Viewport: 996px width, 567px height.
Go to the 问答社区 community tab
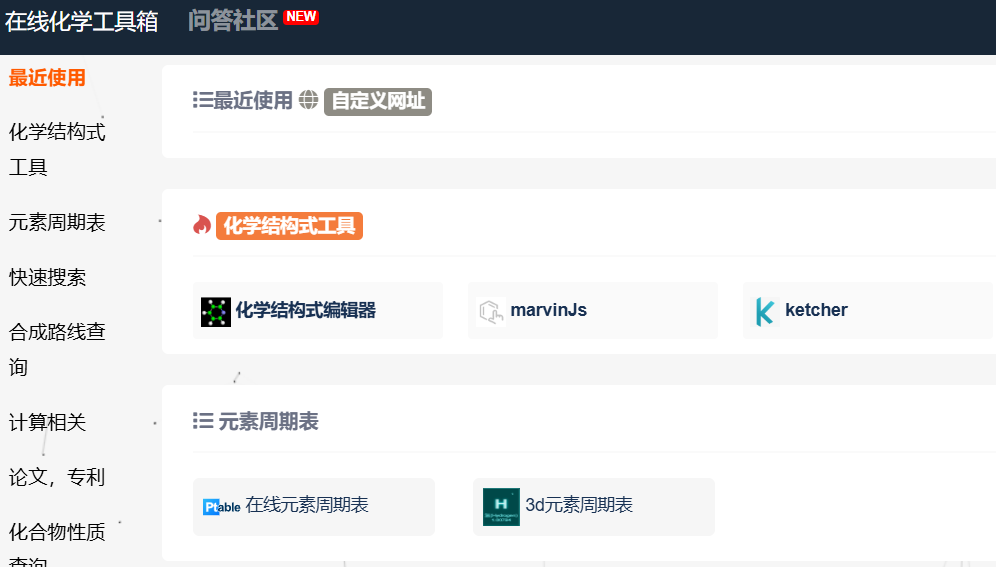tap(233, 21)
